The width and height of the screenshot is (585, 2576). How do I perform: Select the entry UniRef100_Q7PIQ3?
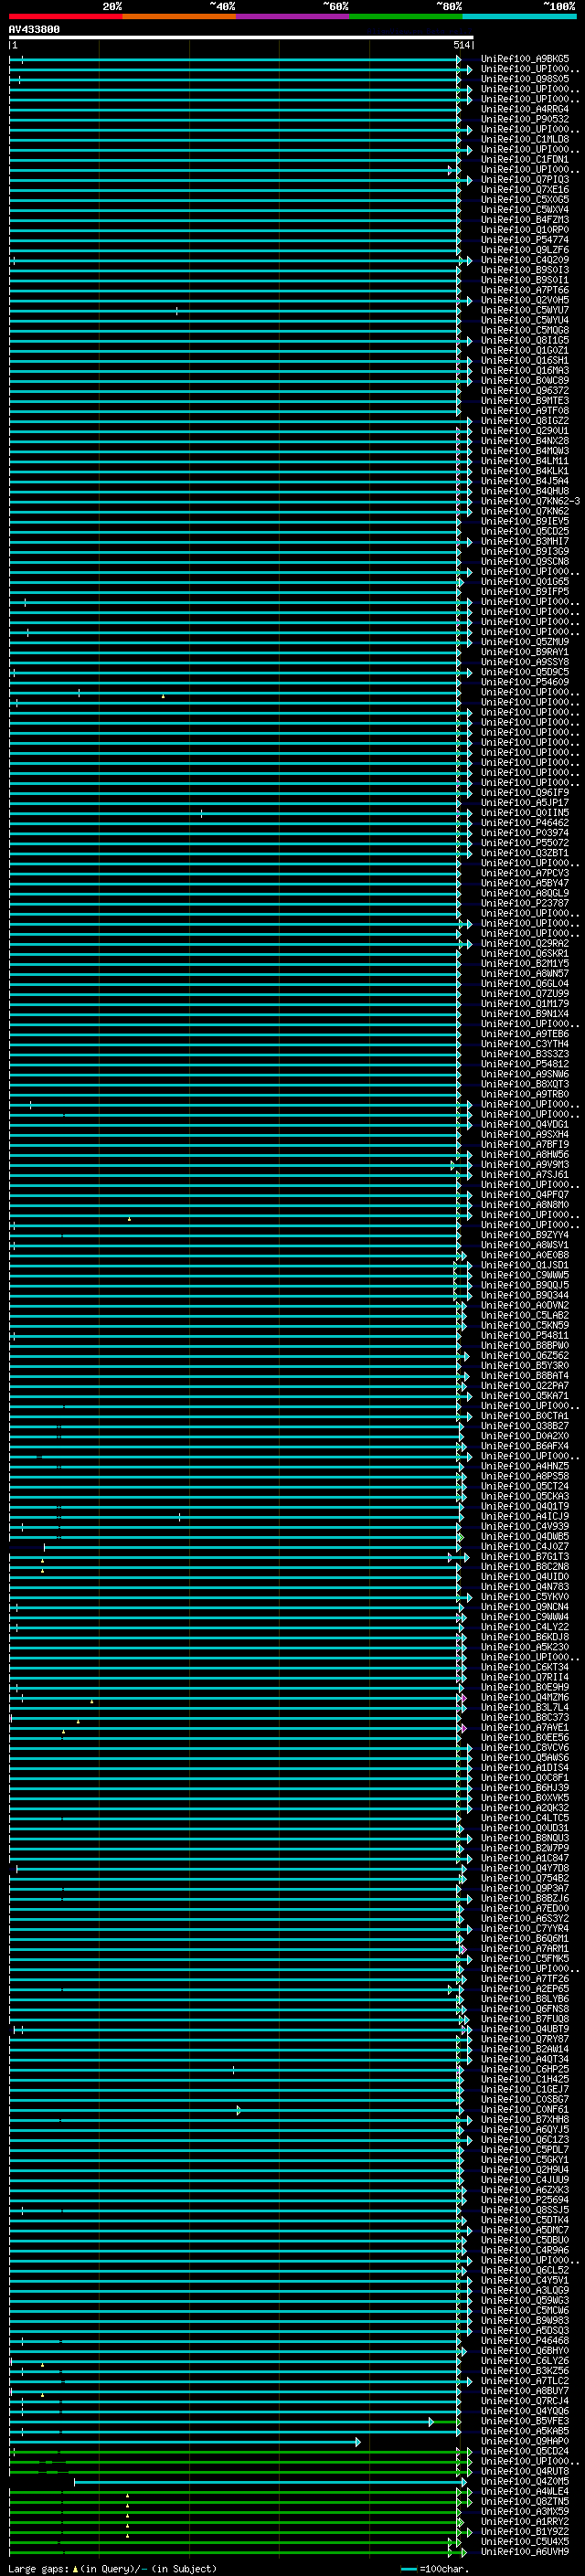coord(525,180)
